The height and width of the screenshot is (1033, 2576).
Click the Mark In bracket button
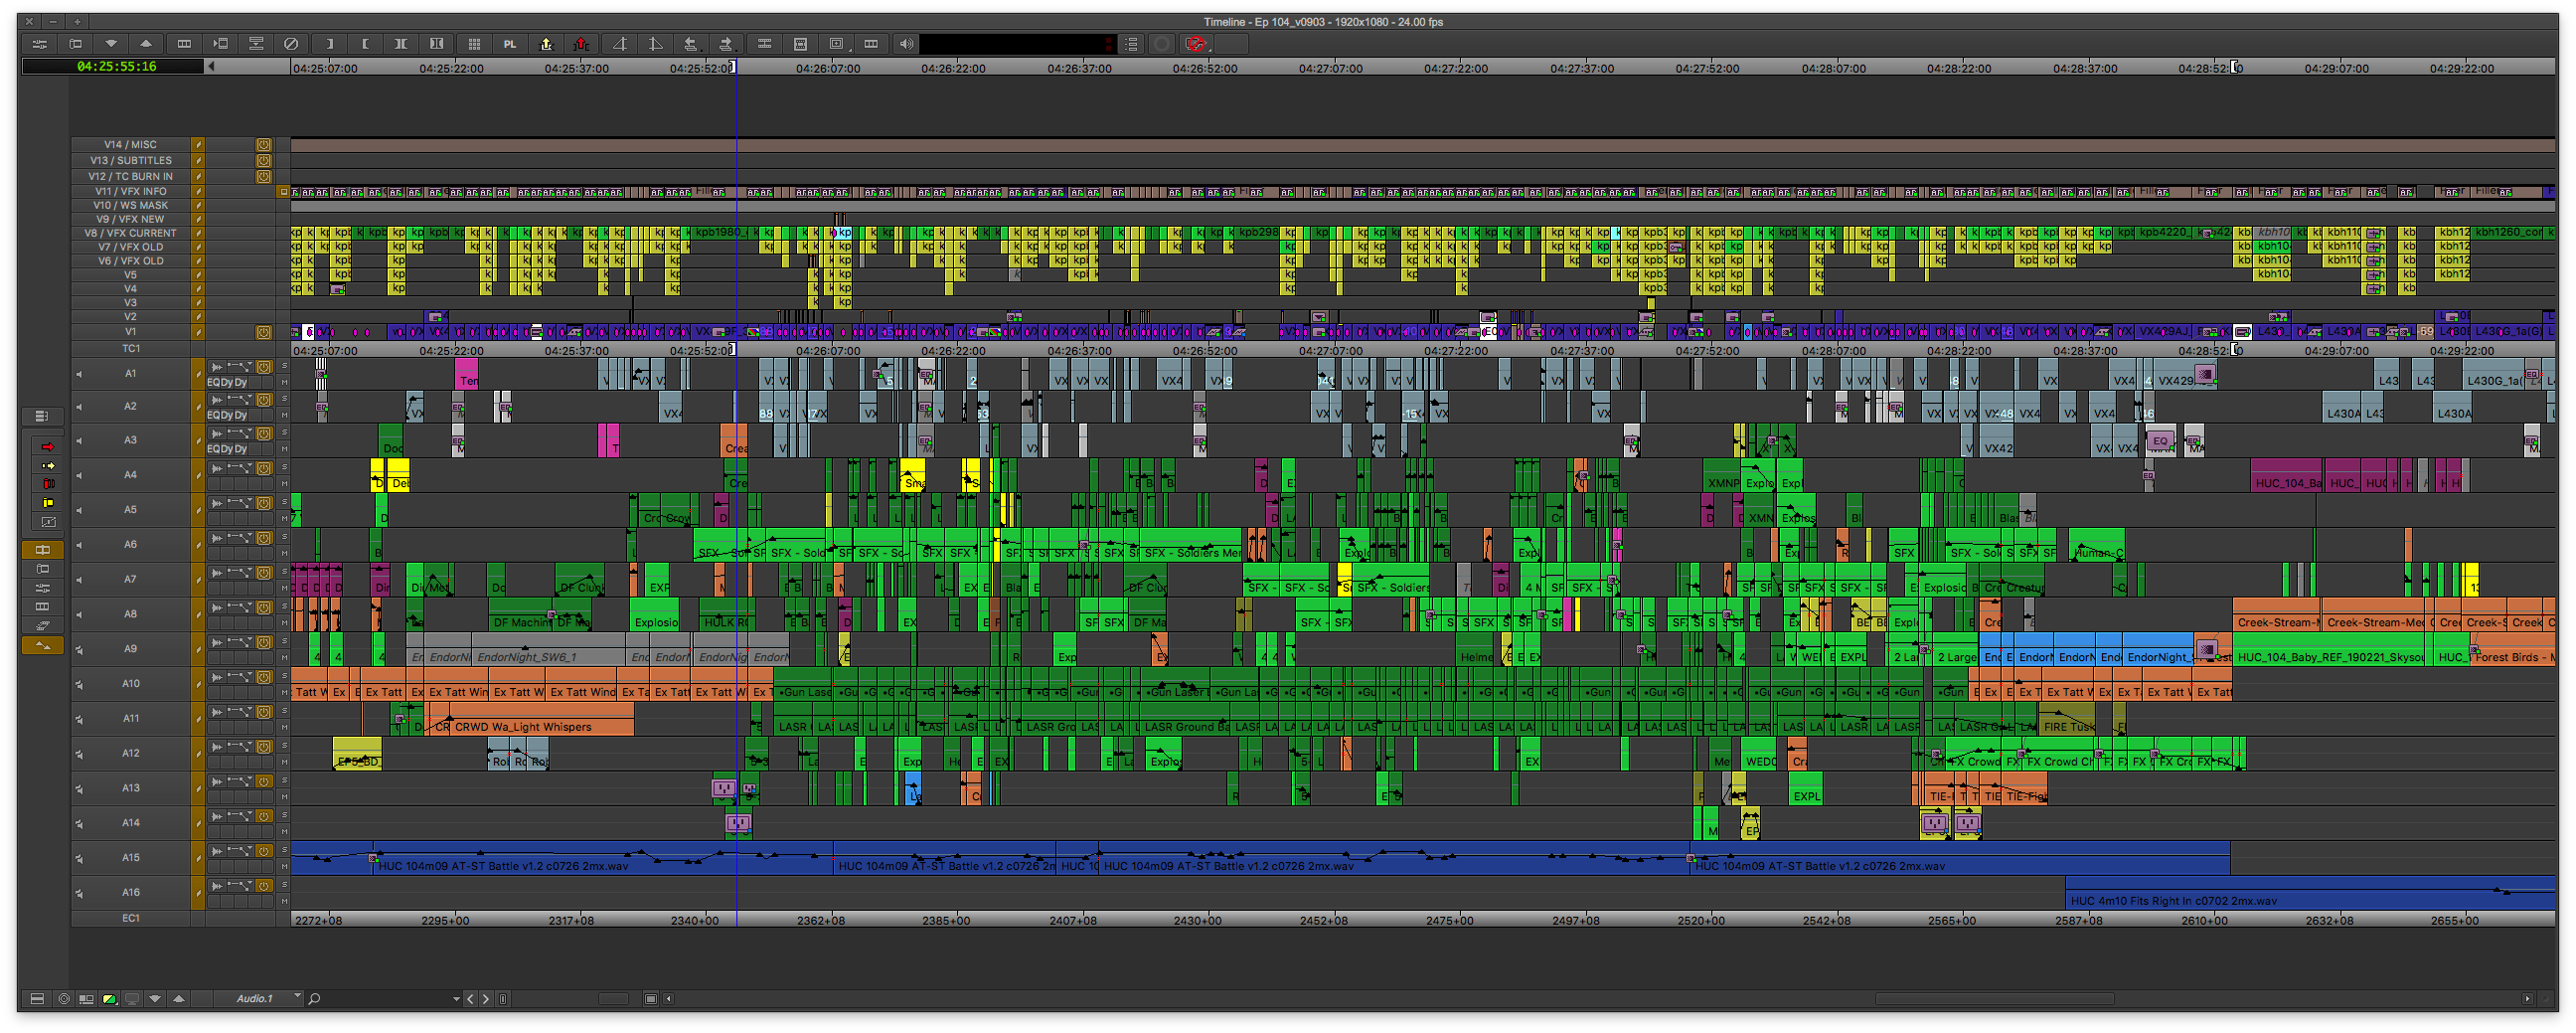coord(329,43)
